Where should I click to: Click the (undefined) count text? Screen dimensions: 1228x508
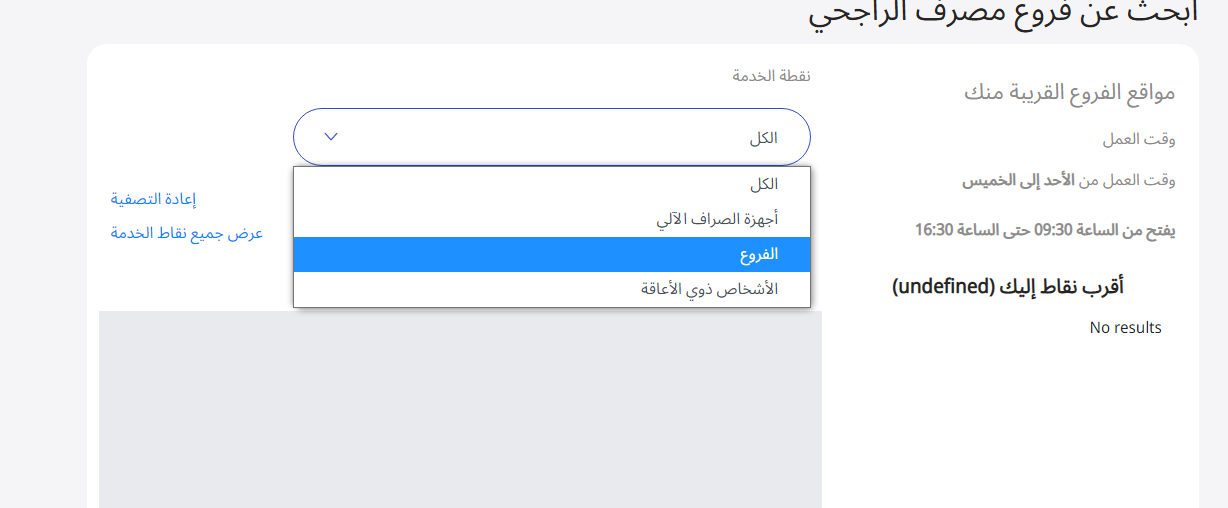[941, 287]
